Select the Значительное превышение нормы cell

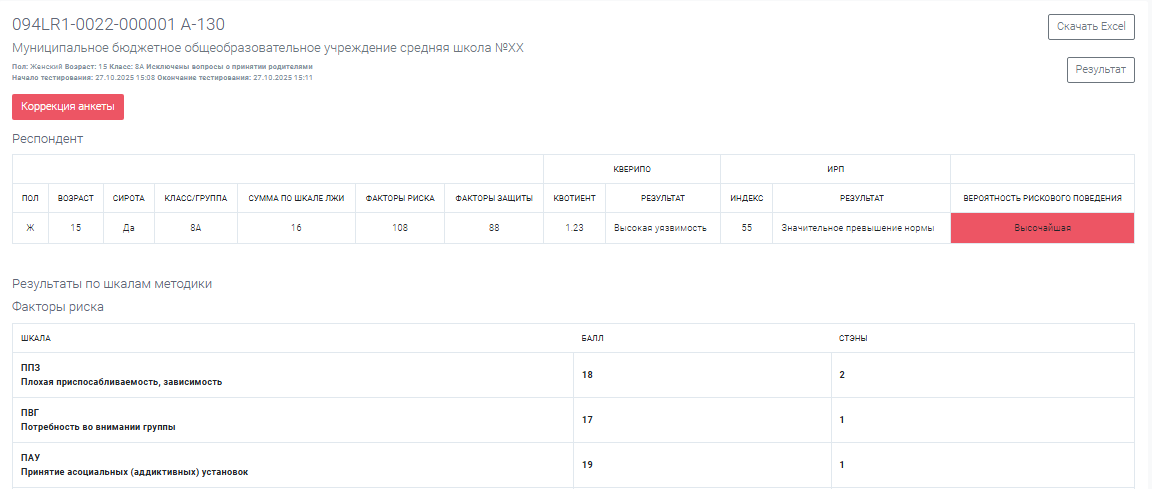(x=860, y=228)
